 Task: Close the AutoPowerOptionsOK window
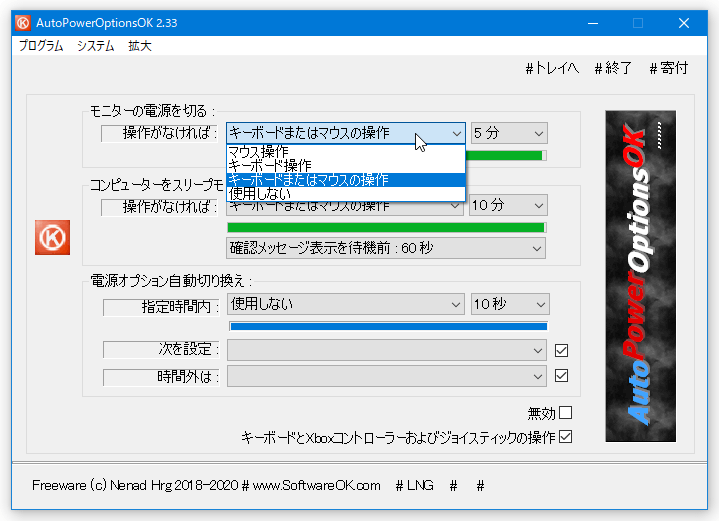[x=684, y=23]
